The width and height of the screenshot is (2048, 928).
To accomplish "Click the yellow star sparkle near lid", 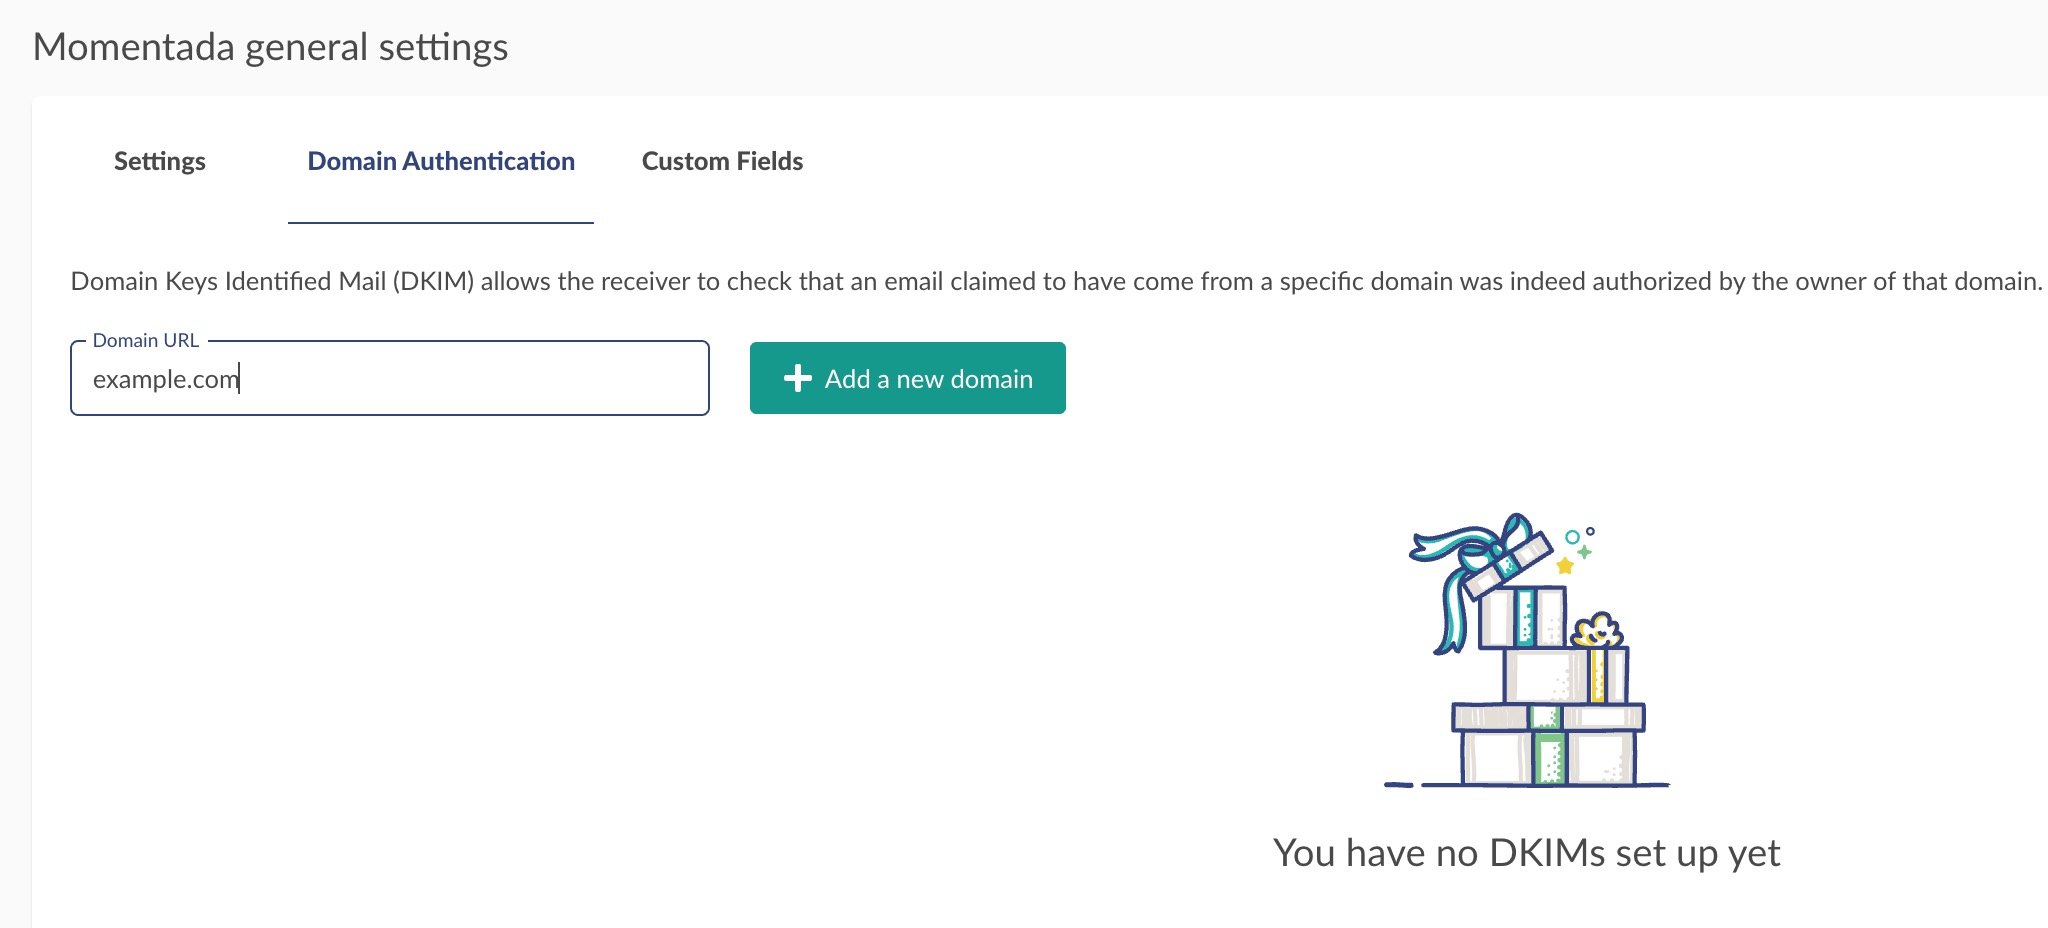I will [x=1565, y=566].
